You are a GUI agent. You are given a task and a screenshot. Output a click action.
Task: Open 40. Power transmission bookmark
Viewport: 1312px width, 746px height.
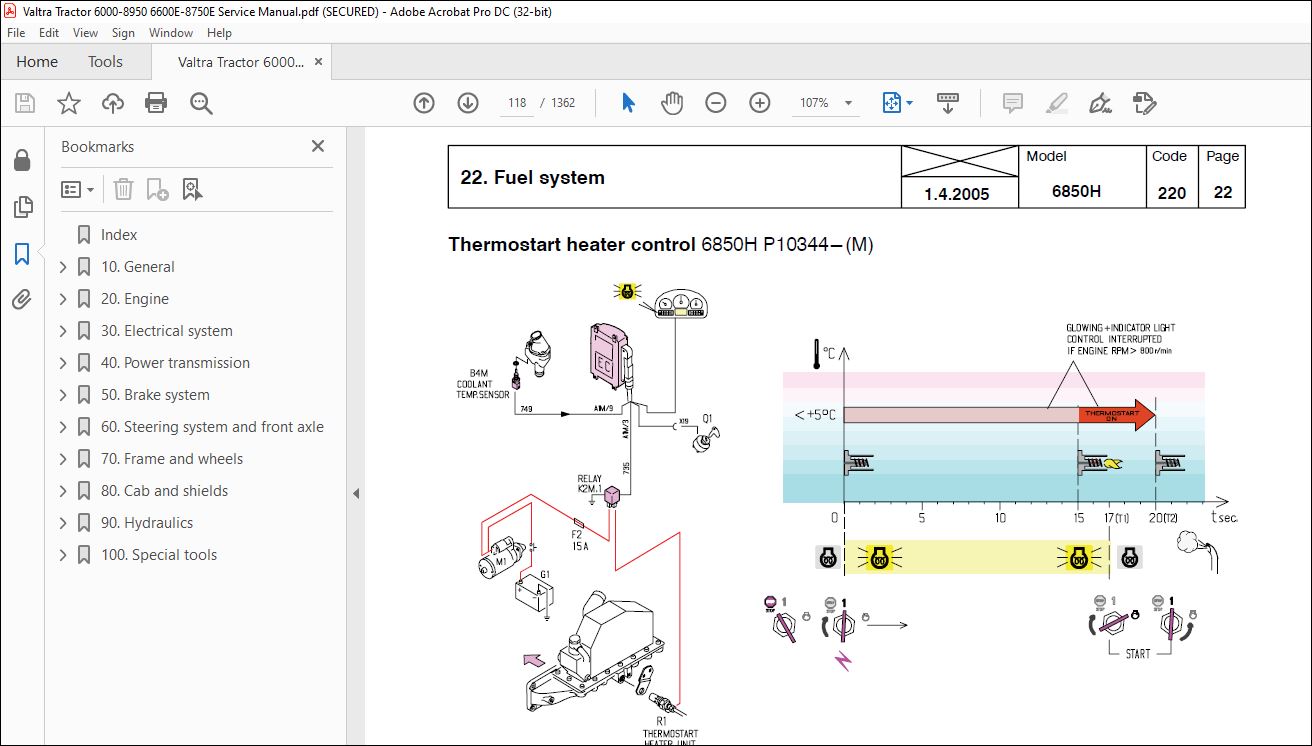pyautogui.click(x=175, y=363)
